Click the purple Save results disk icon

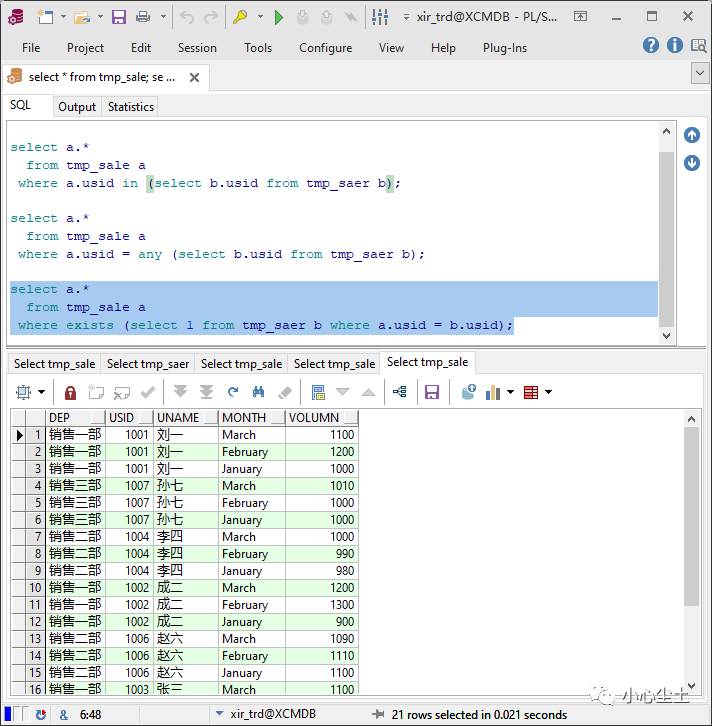pyautogui.click(x=431, y=393)
